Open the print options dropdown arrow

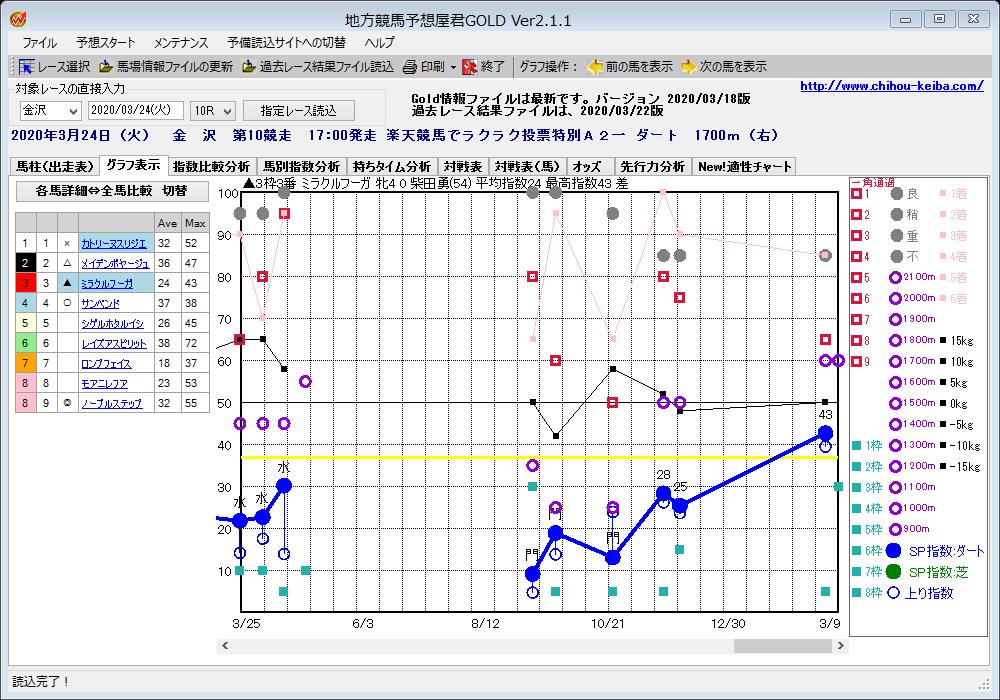click(x=453, y=67)
